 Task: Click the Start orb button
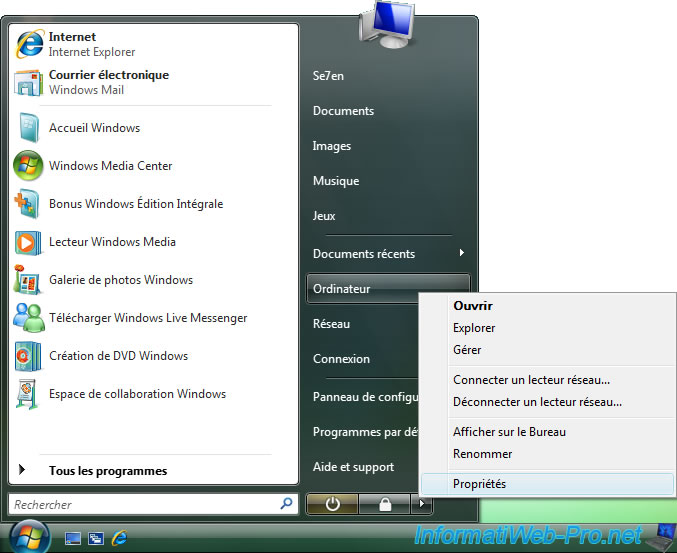point(29,537)
